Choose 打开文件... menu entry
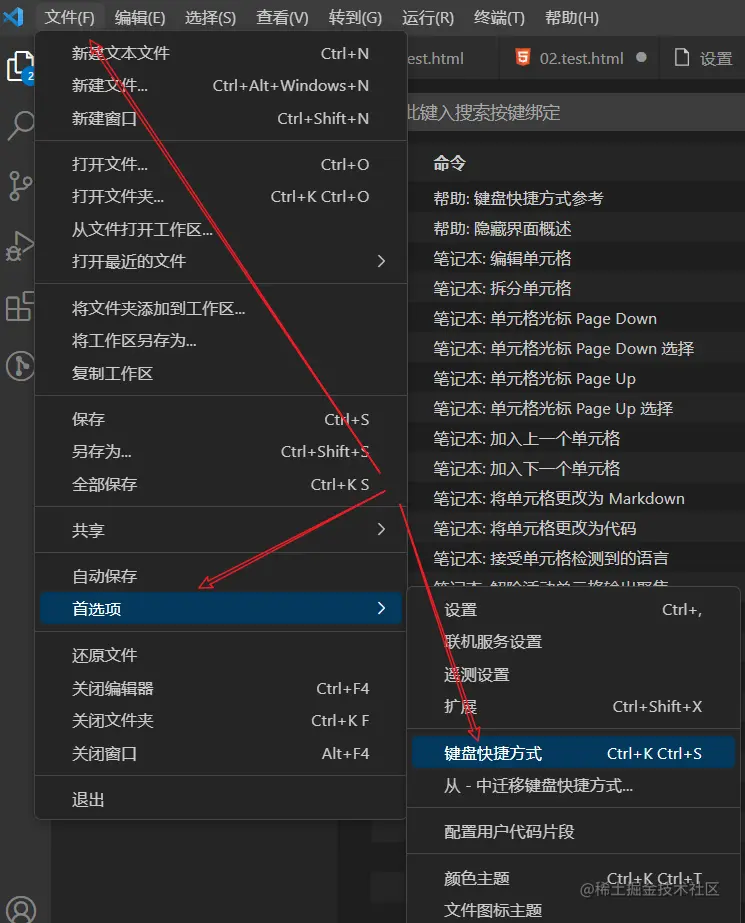745x923 pixels. point(221,164)
